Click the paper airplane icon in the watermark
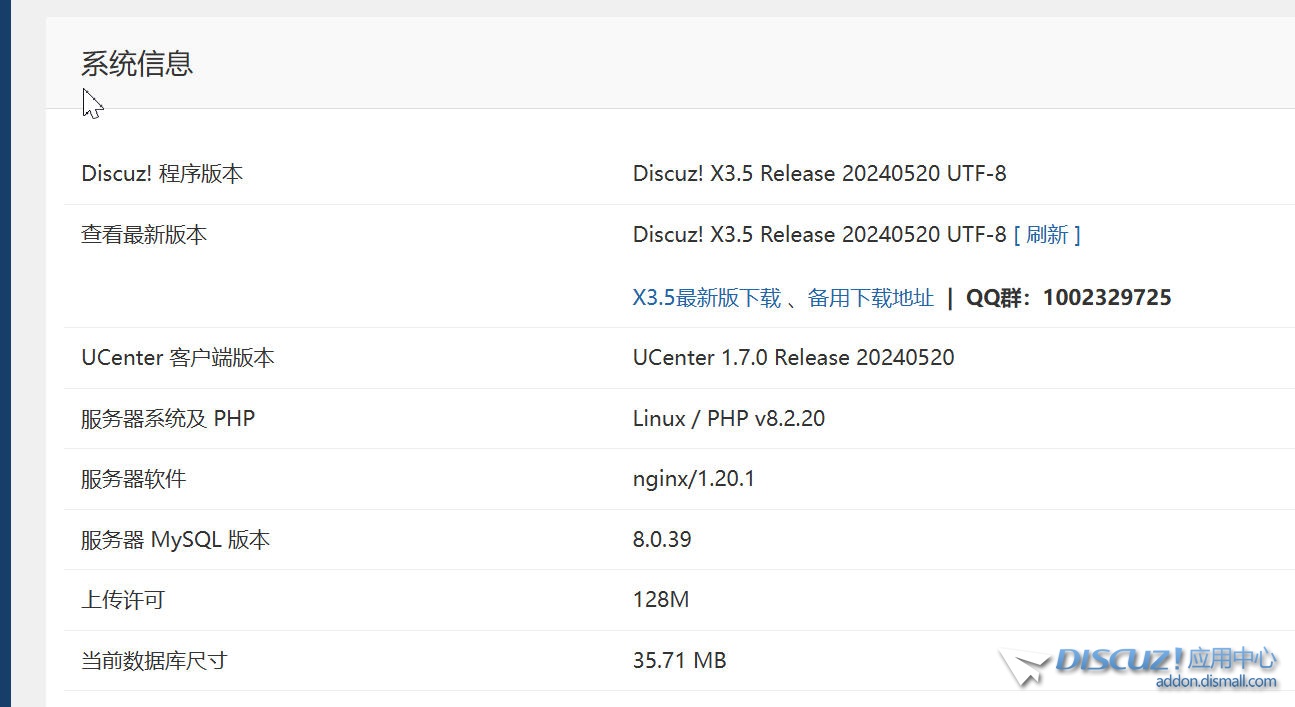The width and height of the screenshot is (1295, 707). click(x=1024, y=667)
